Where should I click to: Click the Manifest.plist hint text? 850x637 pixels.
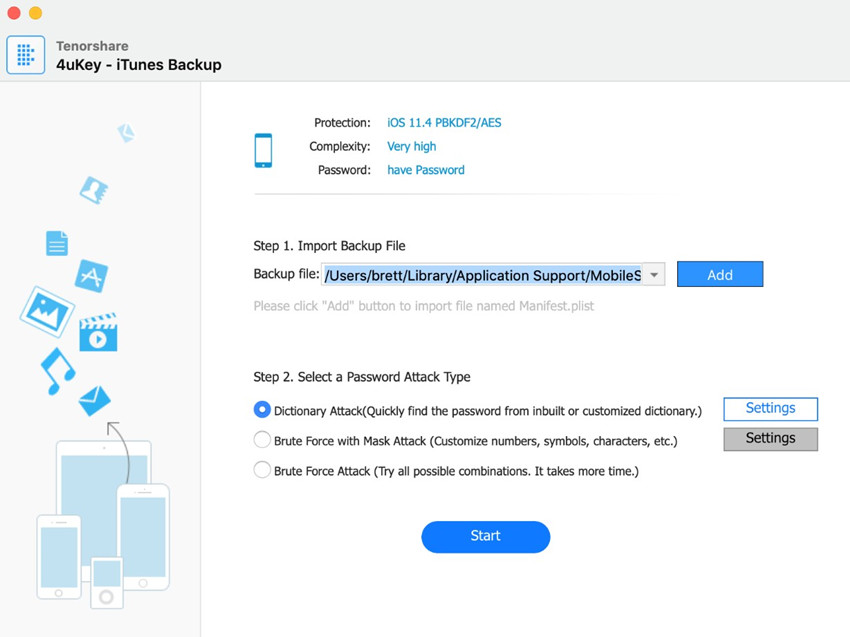coord(423,306)
